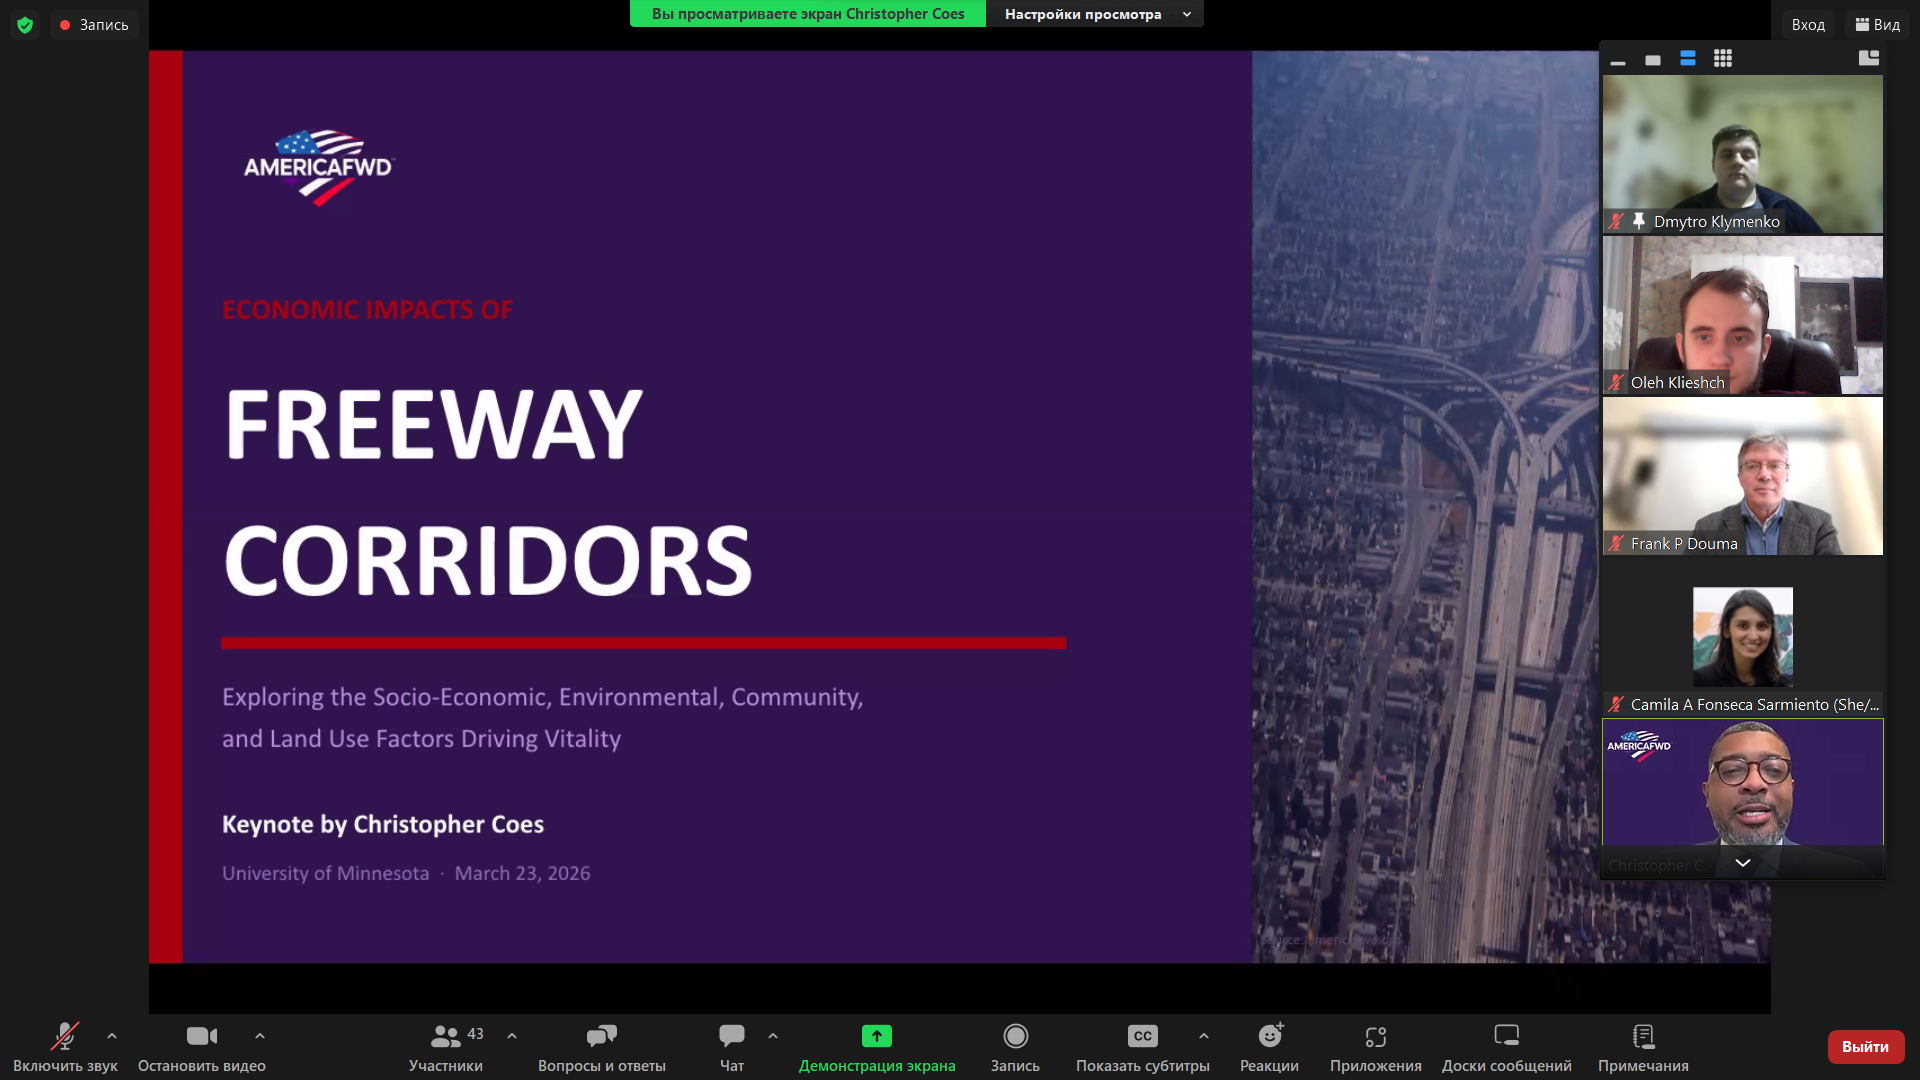Image resolution: width=1920 pixels, height=1080 pixels.
Task: Open the Participants panel icon
Action: (x=445, y=1037)
